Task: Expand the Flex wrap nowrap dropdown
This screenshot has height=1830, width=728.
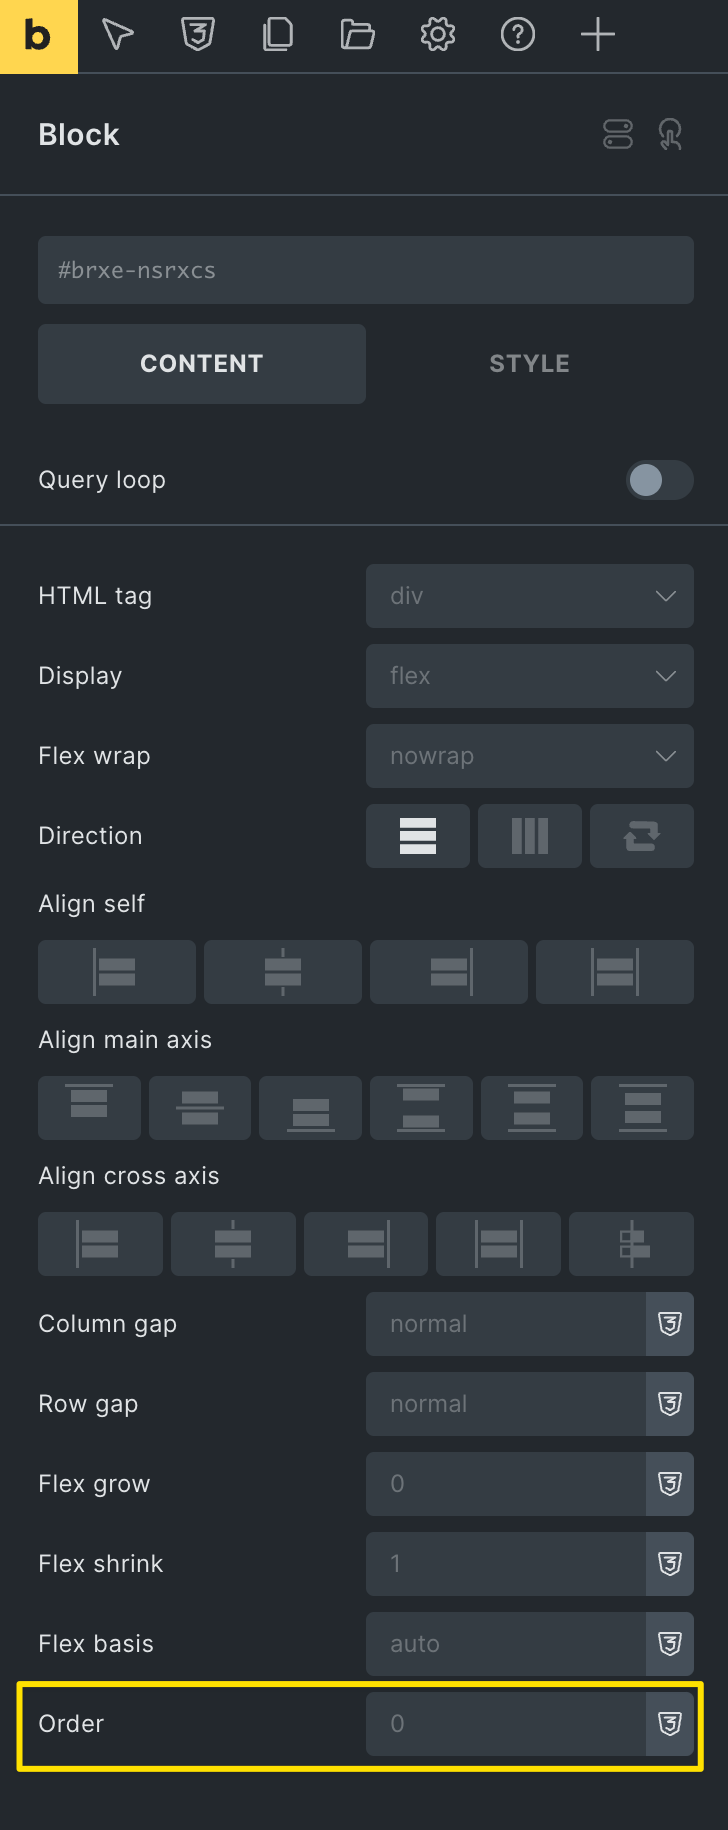Action: [x=530, y=756]
